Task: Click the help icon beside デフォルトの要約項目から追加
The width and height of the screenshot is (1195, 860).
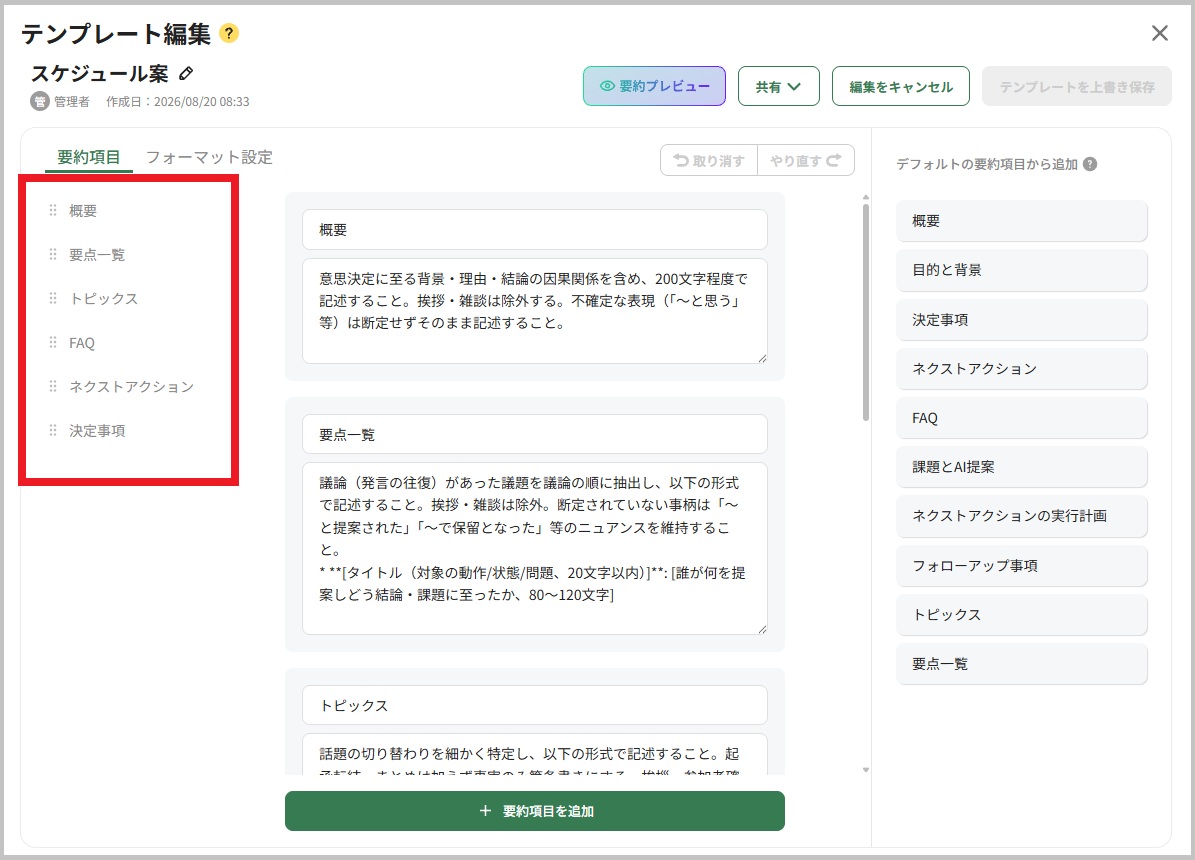Action: pos(1090,164)
